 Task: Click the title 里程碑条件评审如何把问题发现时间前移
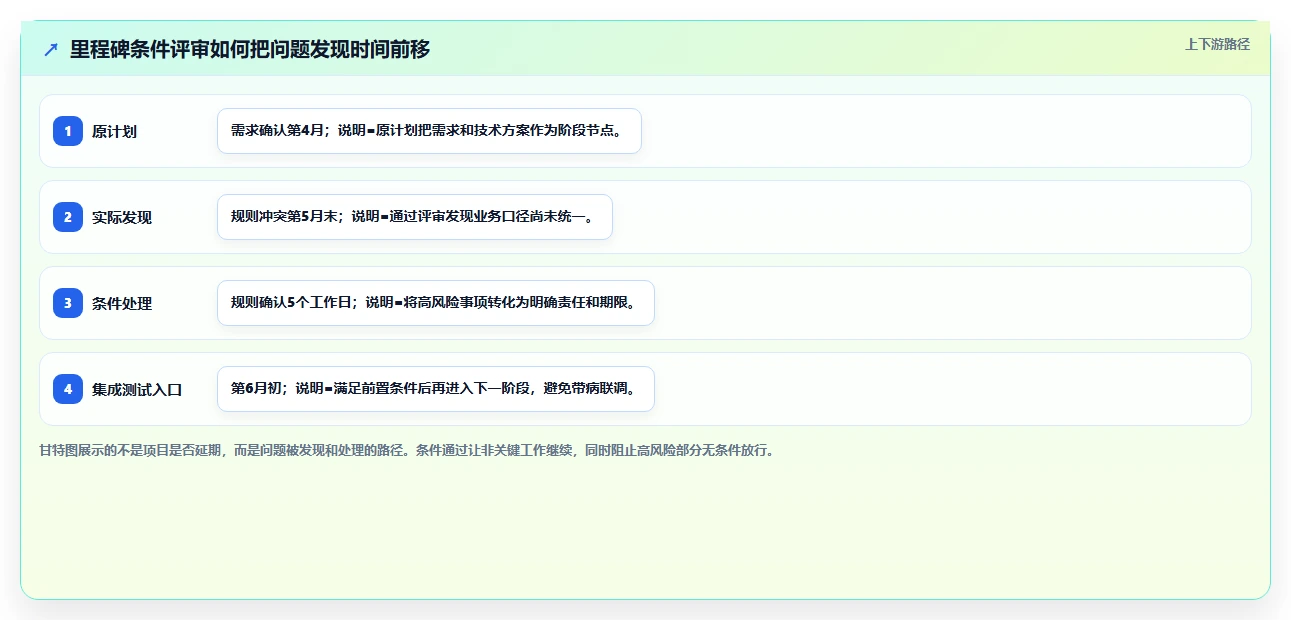250,49
